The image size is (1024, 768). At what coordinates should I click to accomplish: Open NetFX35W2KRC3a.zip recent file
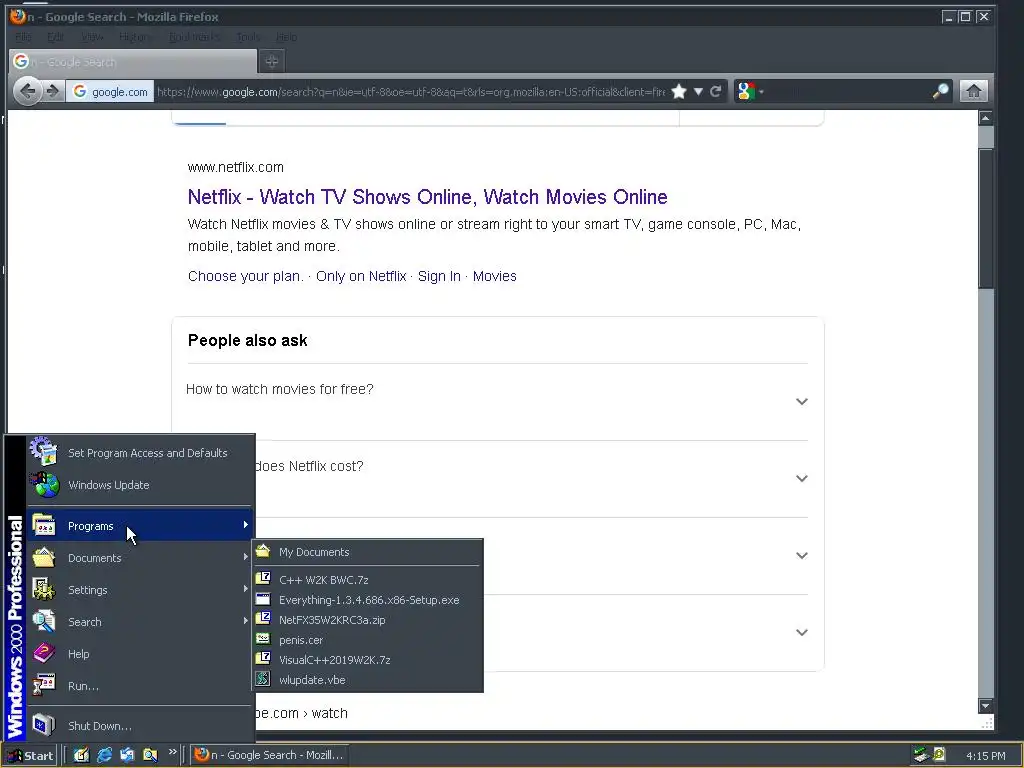coord(367,620)
